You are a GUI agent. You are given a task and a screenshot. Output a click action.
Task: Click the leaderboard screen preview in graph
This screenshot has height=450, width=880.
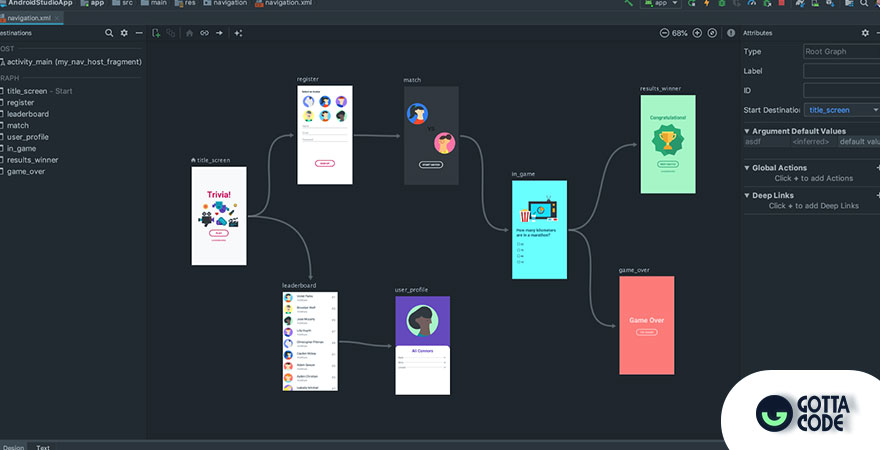pyautogui.click(x=310, y=341)
